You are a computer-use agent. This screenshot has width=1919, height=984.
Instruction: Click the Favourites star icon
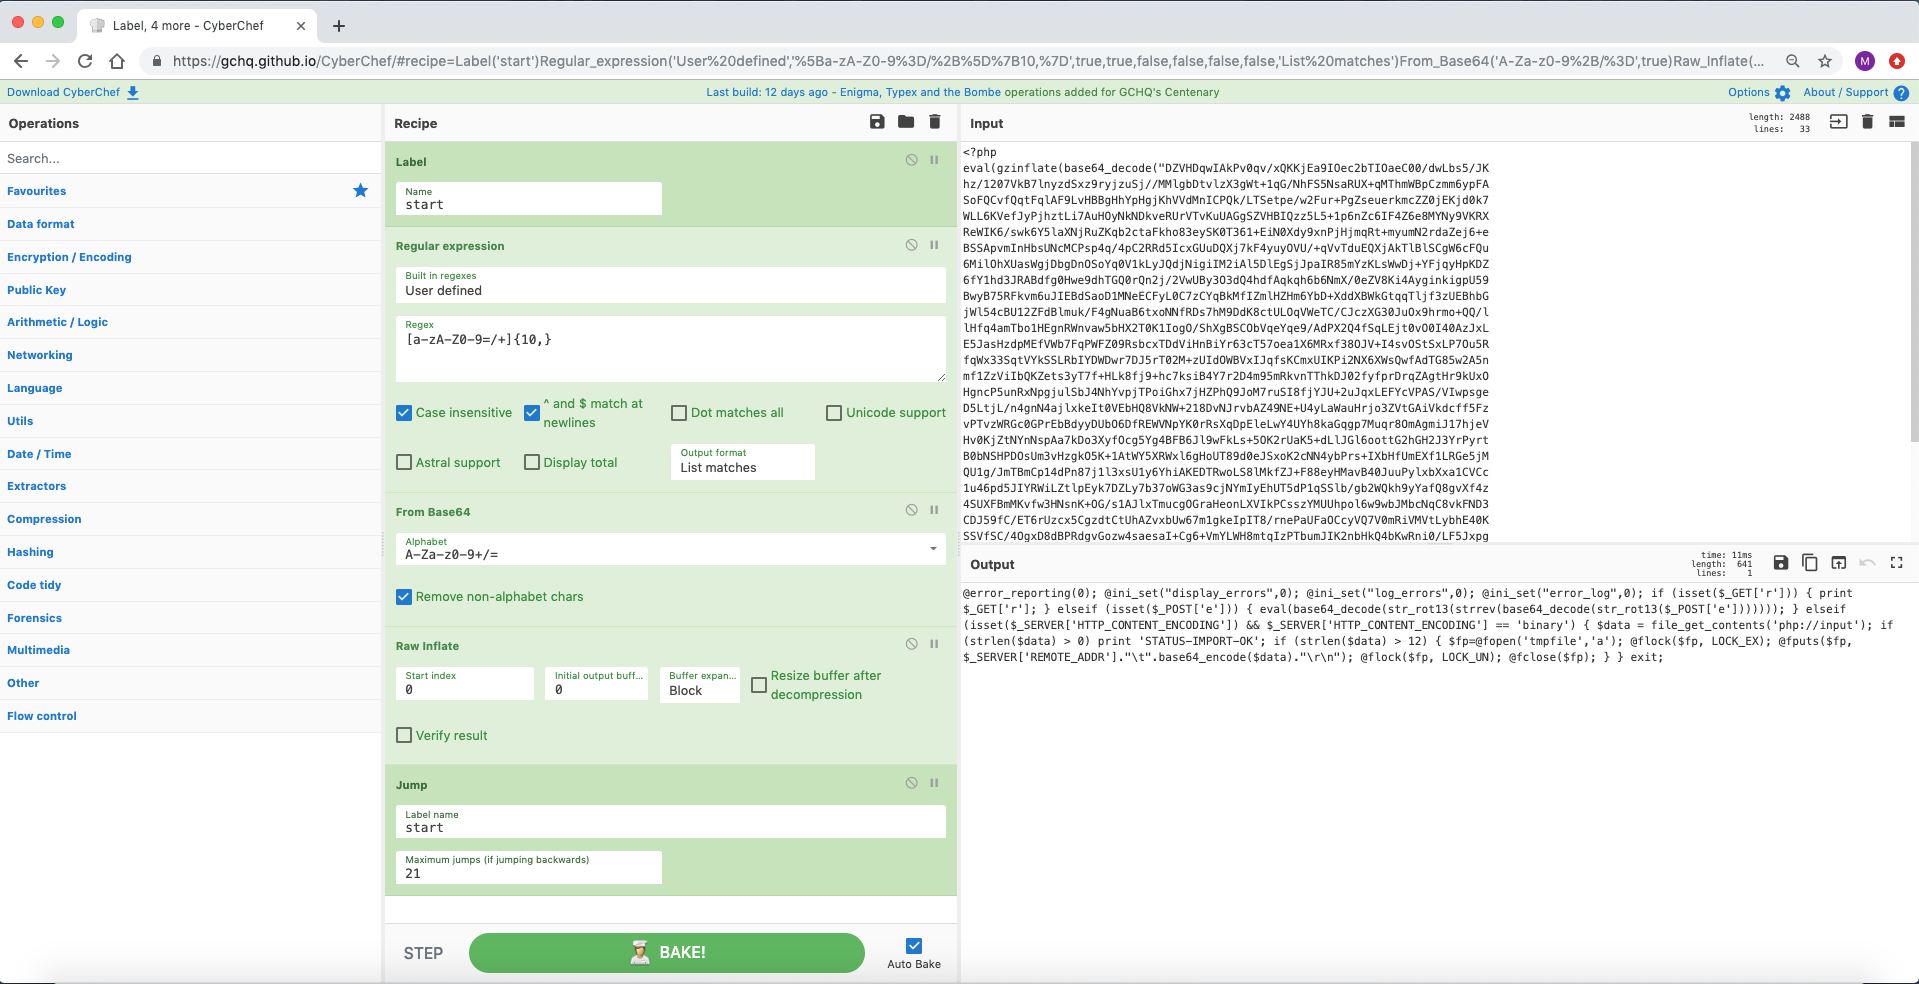[361, 190]
